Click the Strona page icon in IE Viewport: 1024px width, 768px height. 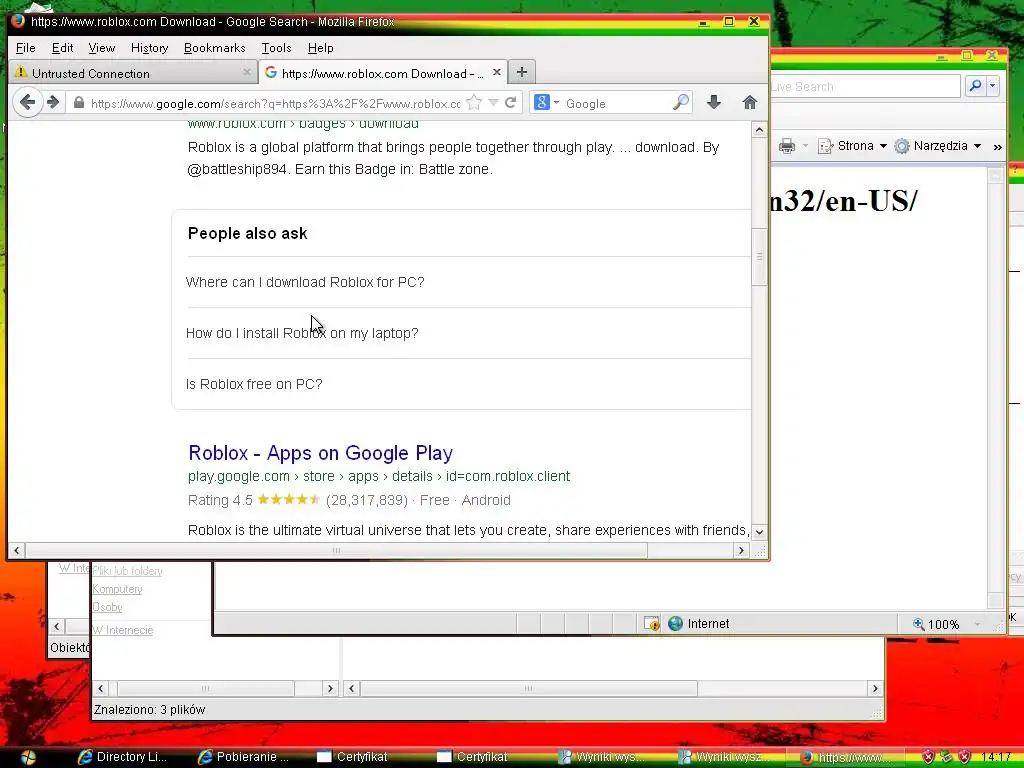(x=825, y=146)
